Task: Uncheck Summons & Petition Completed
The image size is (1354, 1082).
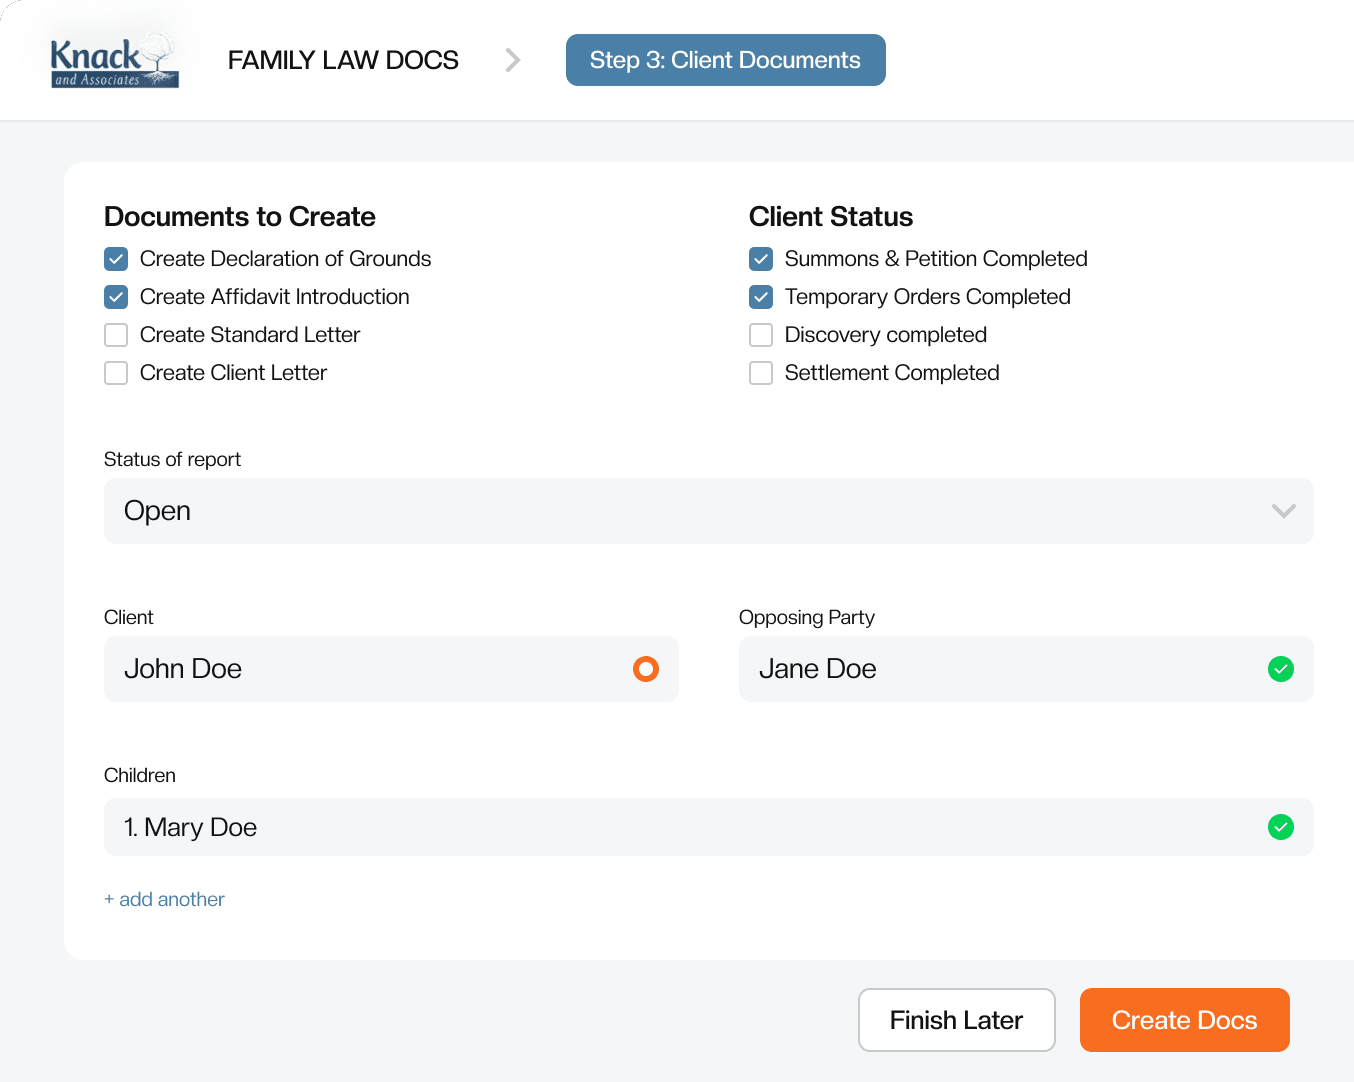Action: pyautogui.click(x=761, y=259)
